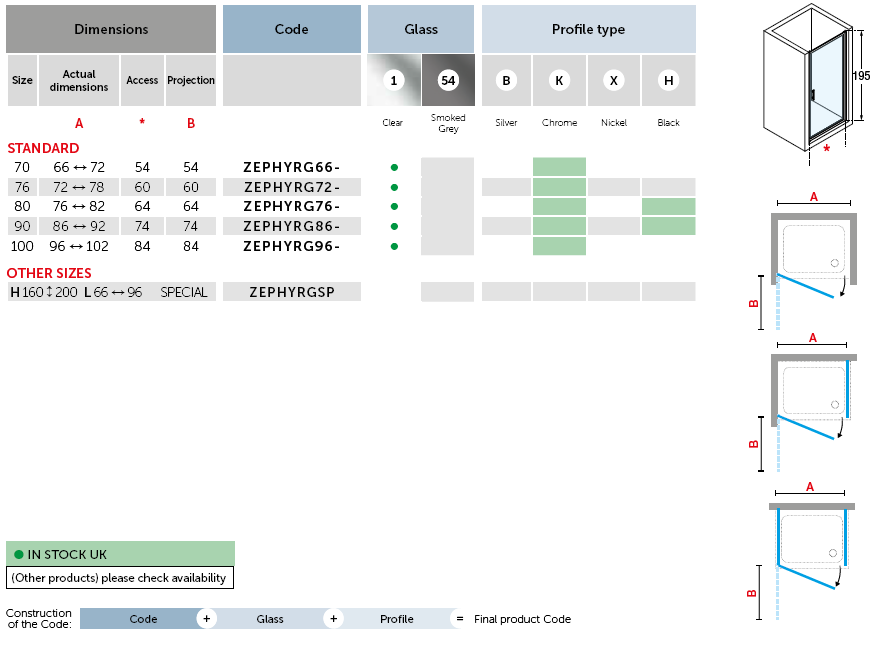This screenshot has height=651, width=879.
Task: Click the Silver profile B circle icon
Action: [x=506, y=80]
